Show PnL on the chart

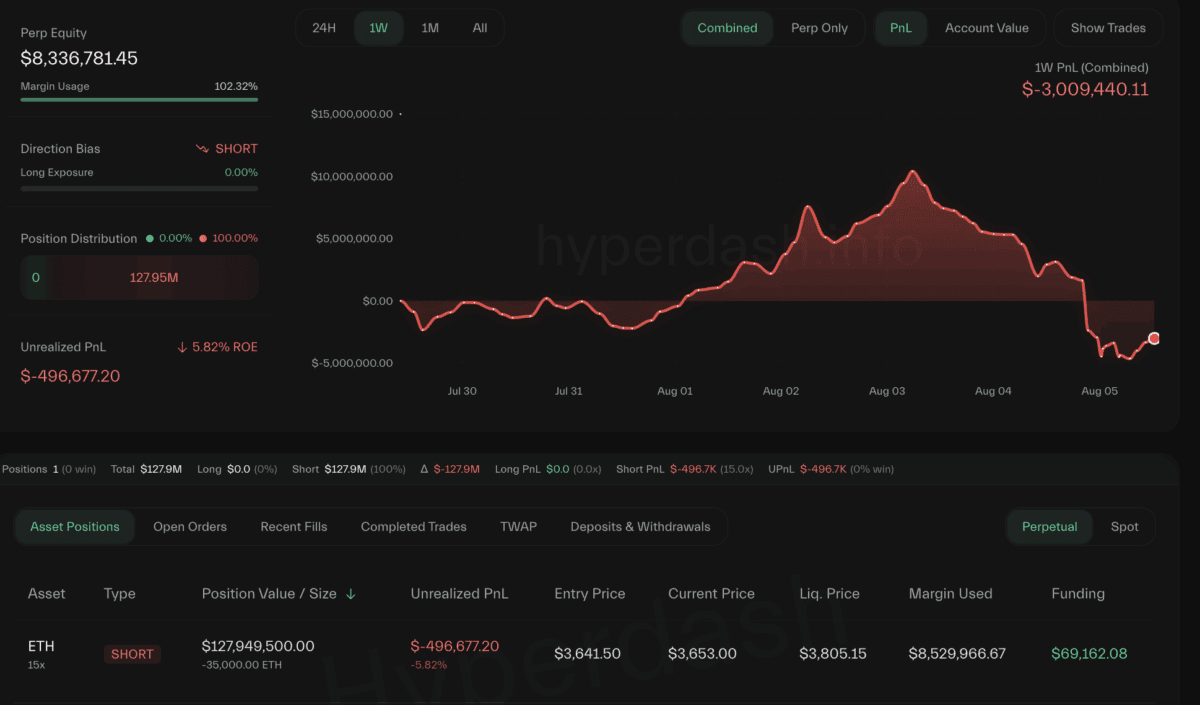click(901, 28)
